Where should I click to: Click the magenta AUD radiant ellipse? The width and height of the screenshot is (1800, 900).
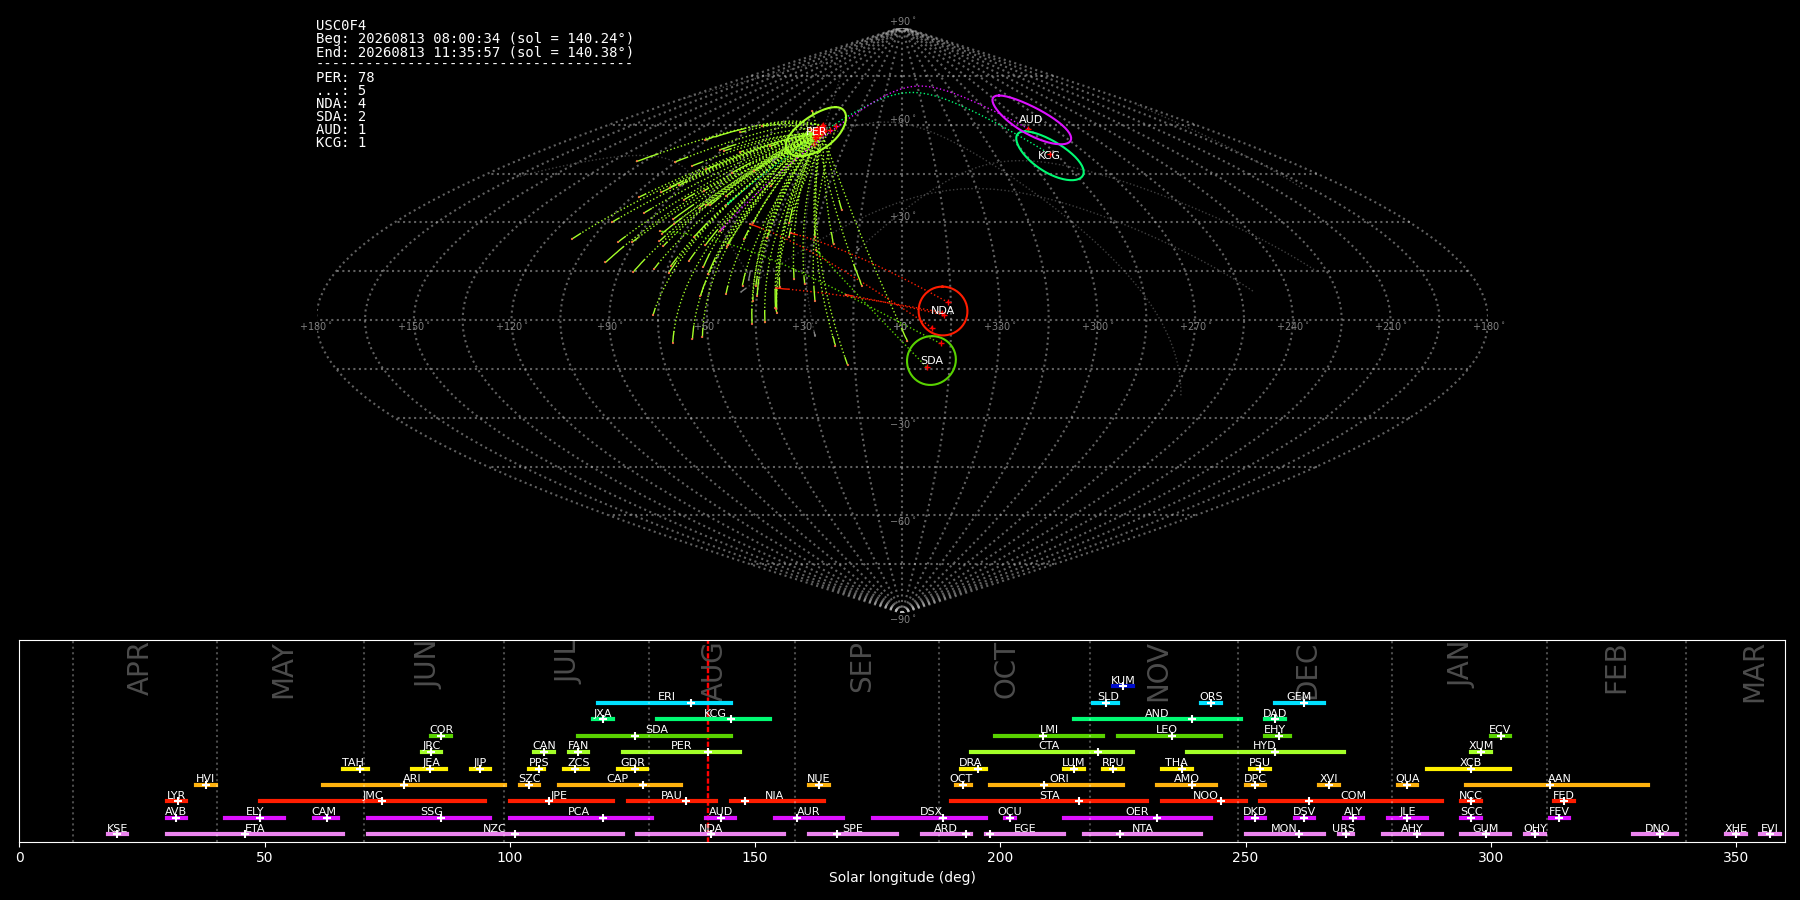pyautogui.click(x=1031, y=120)
